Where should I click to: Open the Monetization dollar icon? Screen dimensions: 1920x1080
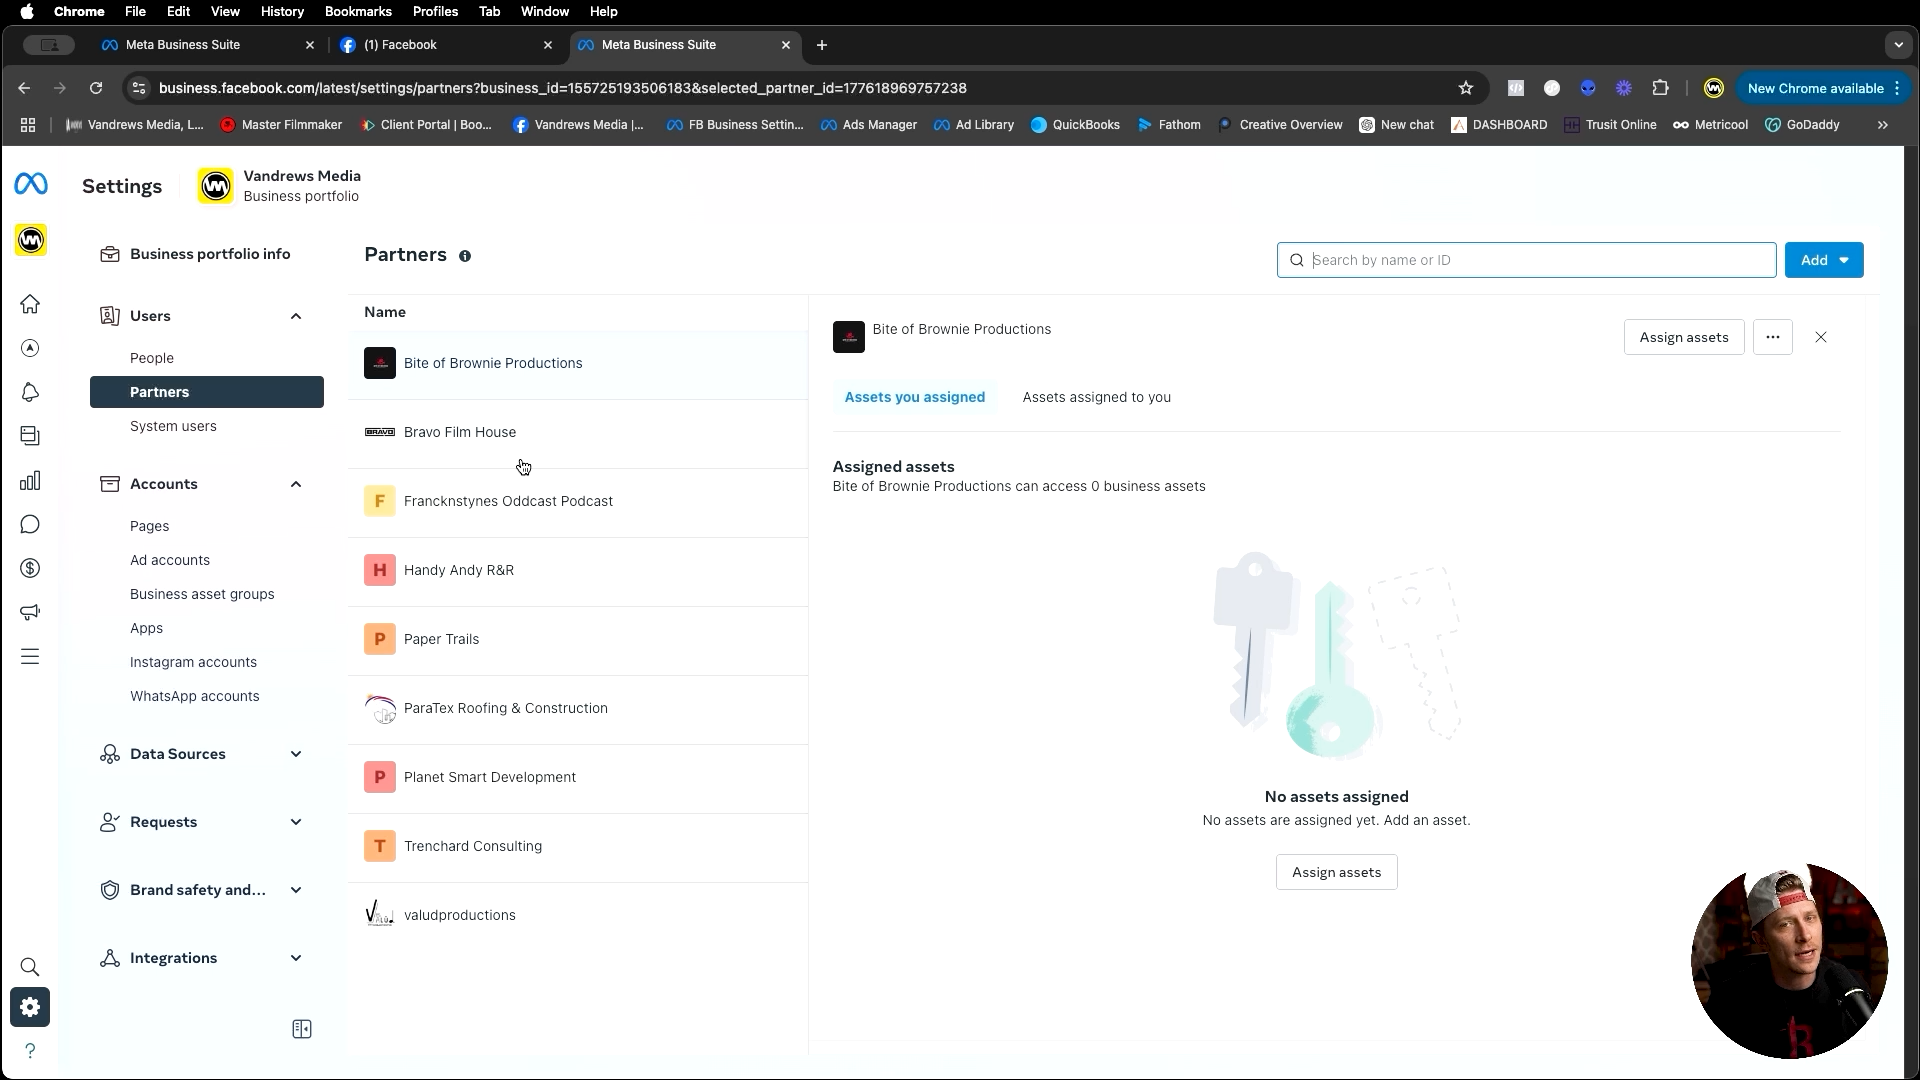click(30, 568)
